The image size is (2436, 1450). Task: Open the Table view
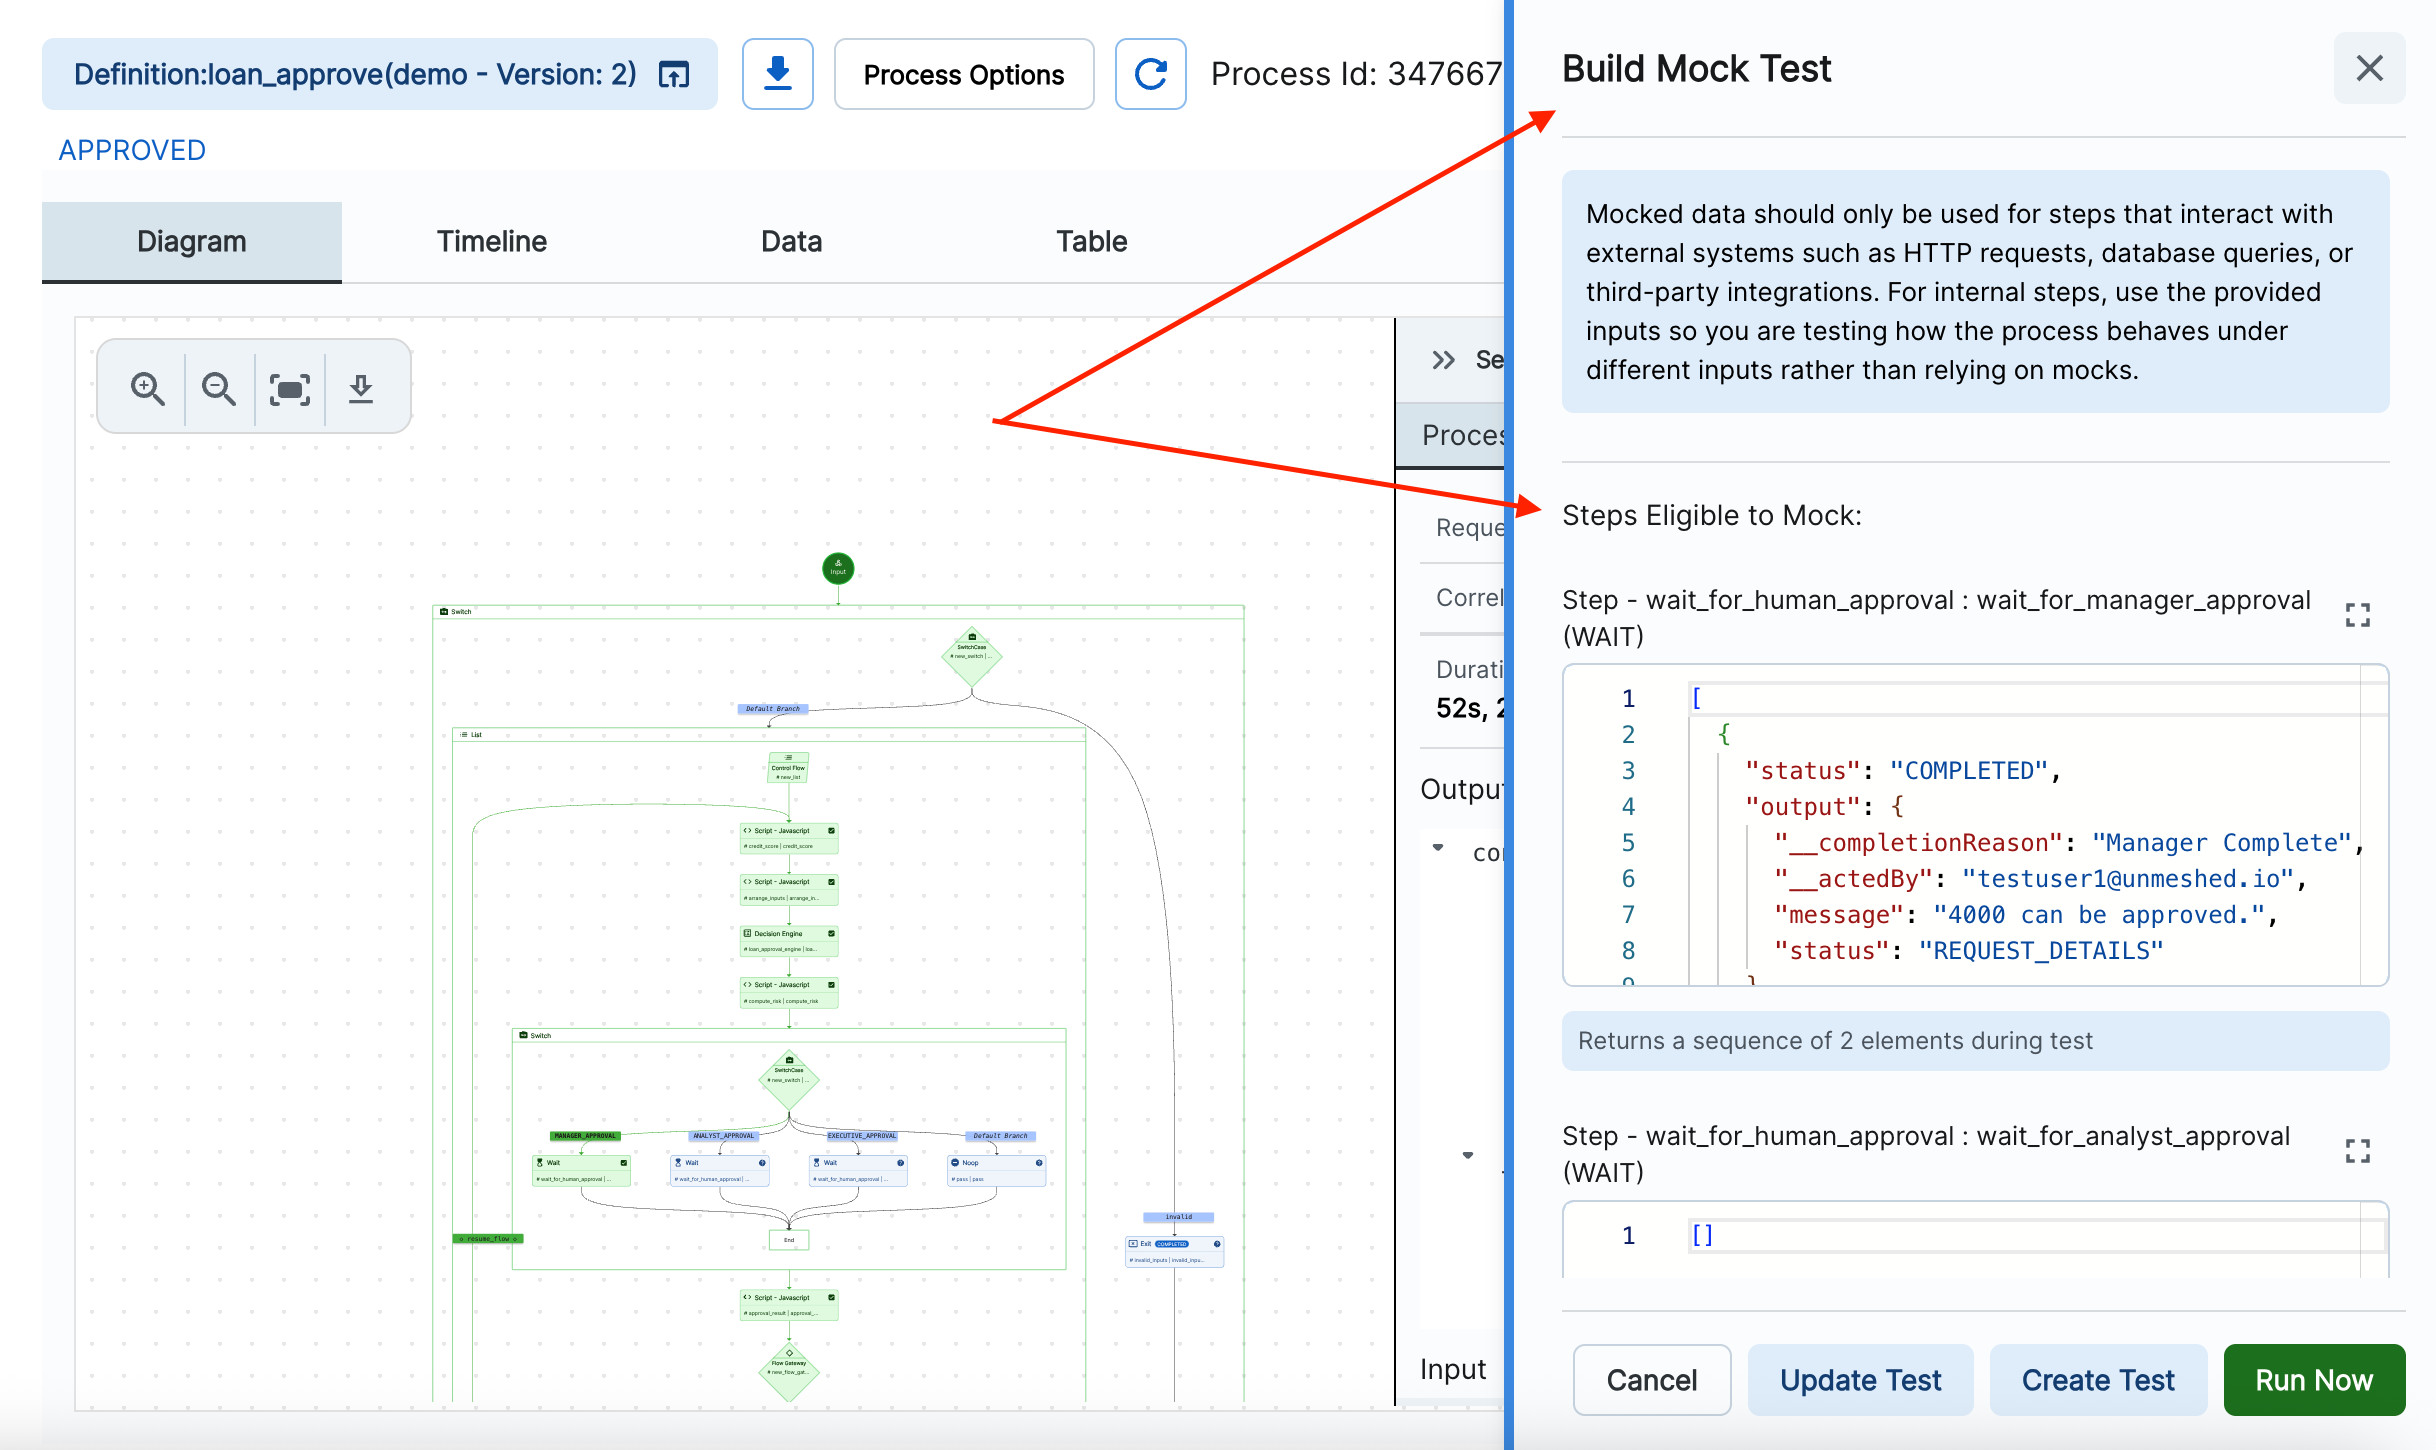point(1090,241)
